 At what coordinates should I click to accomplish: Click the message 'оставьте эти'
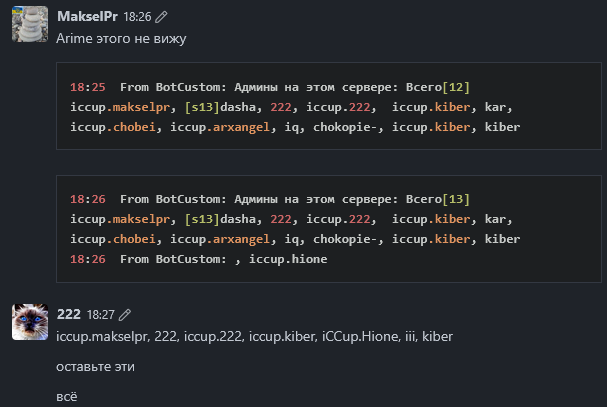click(95, 367)
